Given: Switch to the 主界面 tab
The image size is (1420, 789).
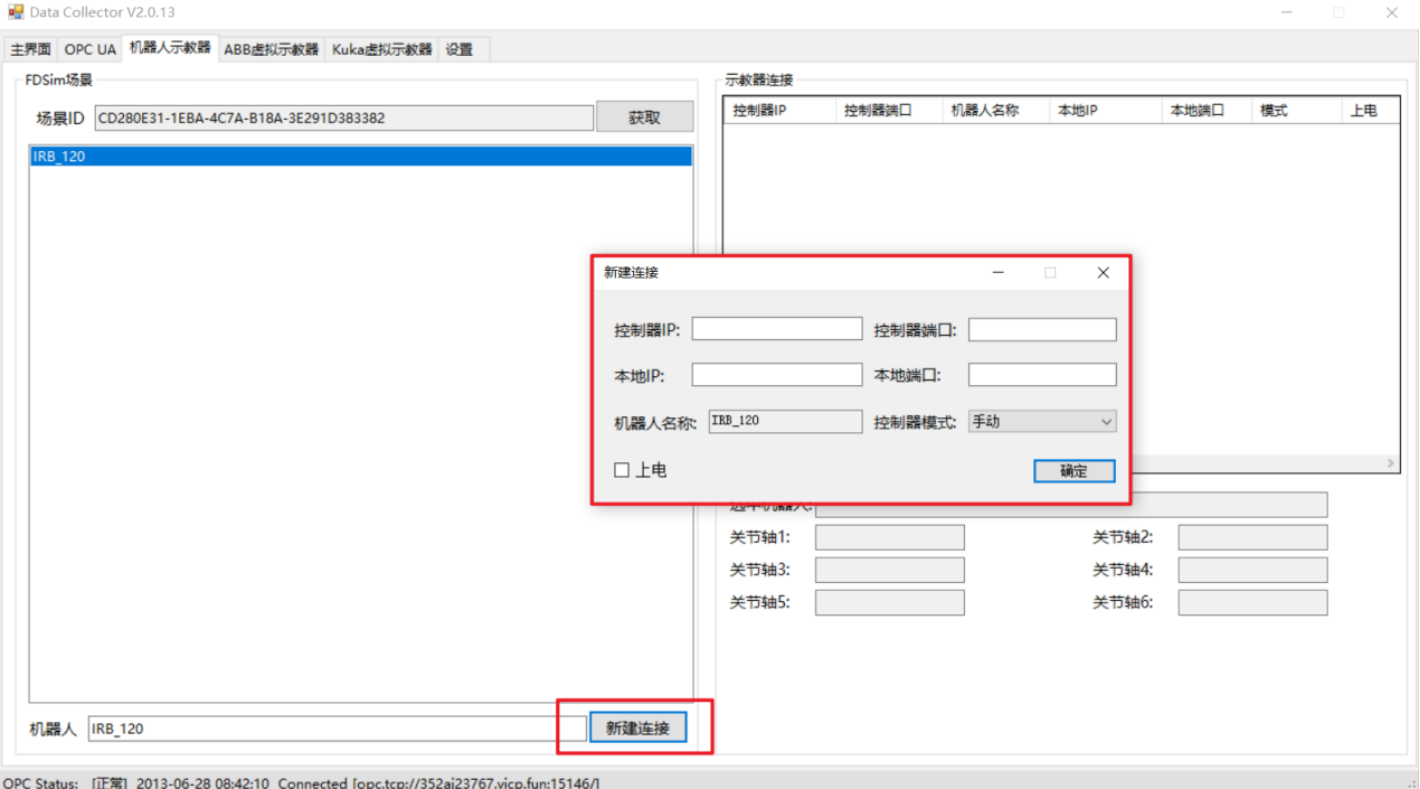Looking at the screenshot, I should coord(31,49).
